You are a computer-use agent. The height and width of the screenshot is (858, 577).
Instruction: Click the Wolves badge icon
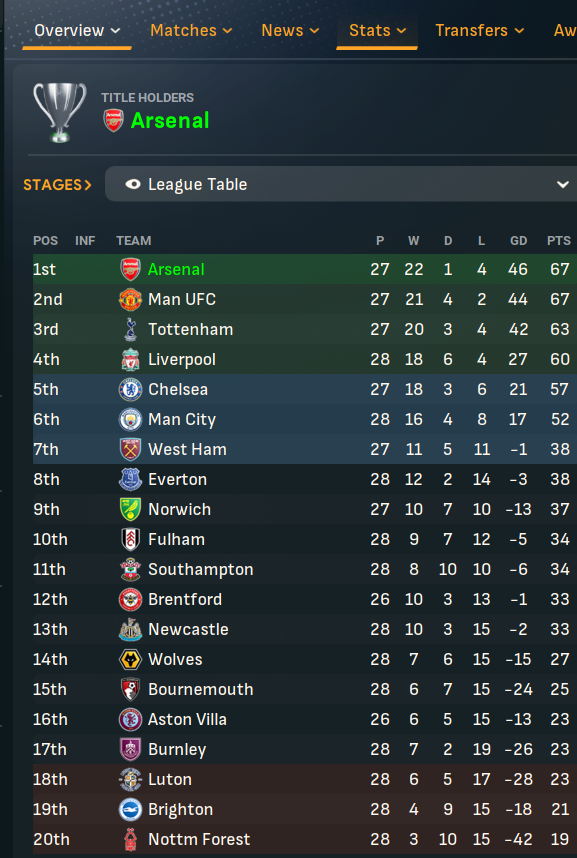pos(130,659)
